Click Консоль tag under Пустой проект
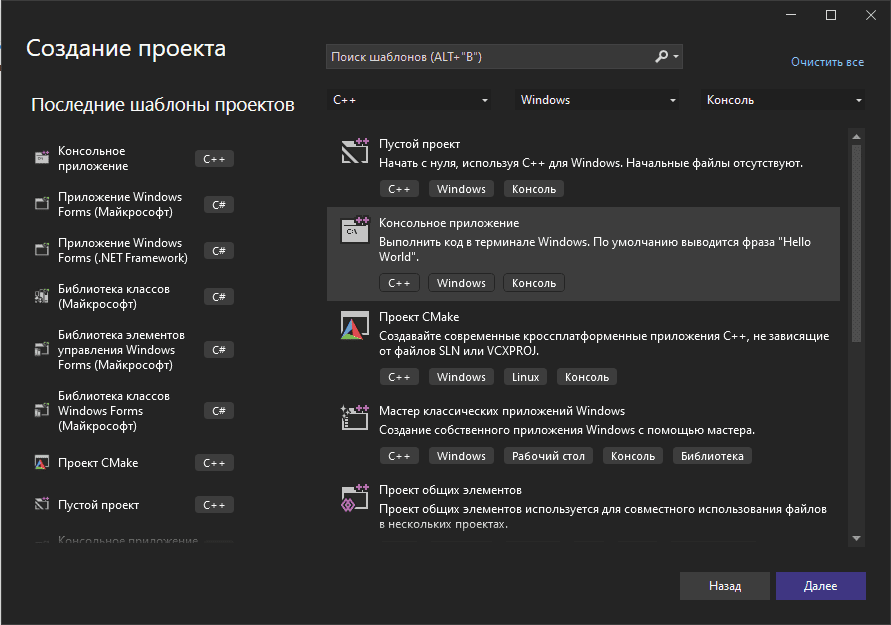Image resolution: width=891 pixels, height=625 pixels. [534, 189]
